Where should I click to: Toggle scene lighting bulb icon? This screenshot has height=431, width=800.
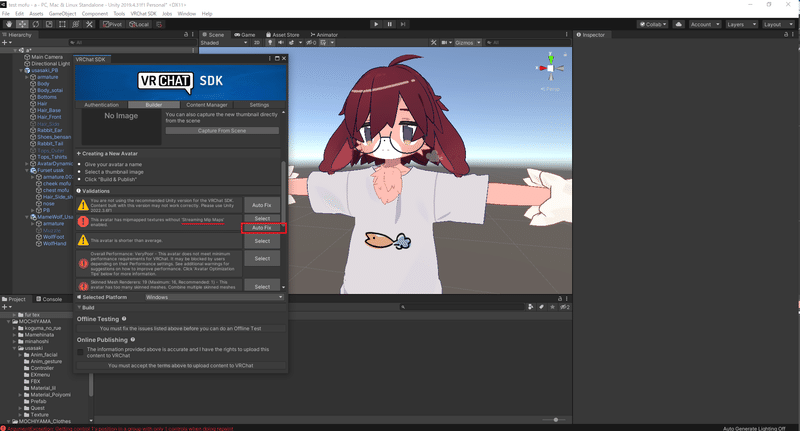(270, 42)
